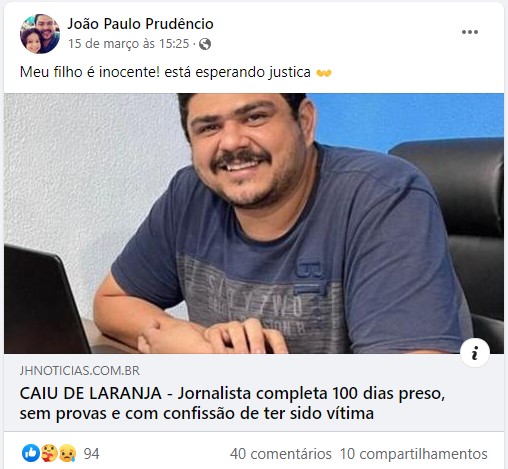Viewport: 508px width, 469px height.
Task: Click the public globe privacy icon
Action: [205, 44]
